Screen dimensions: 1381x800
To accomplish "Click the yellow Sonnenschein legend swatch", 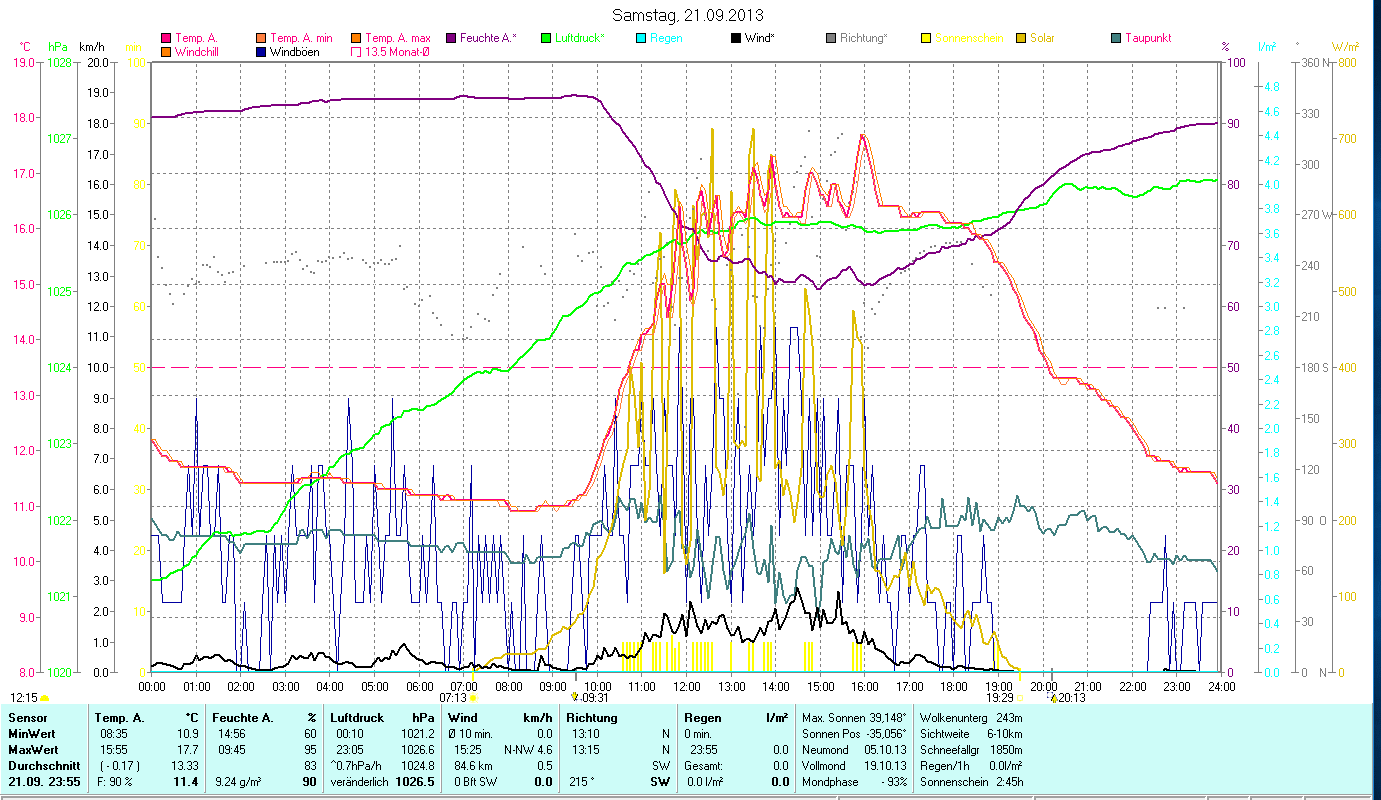I will pos(926,39).
